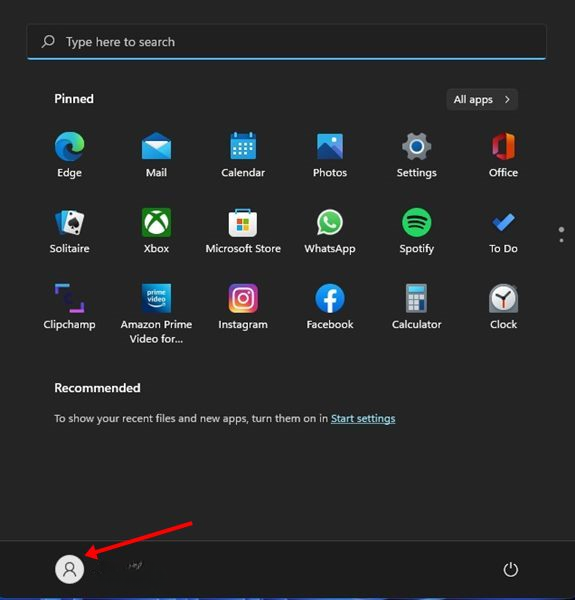The image size is (575, 600).
Task: Open the user account profile menu
Action: [70, 569]
